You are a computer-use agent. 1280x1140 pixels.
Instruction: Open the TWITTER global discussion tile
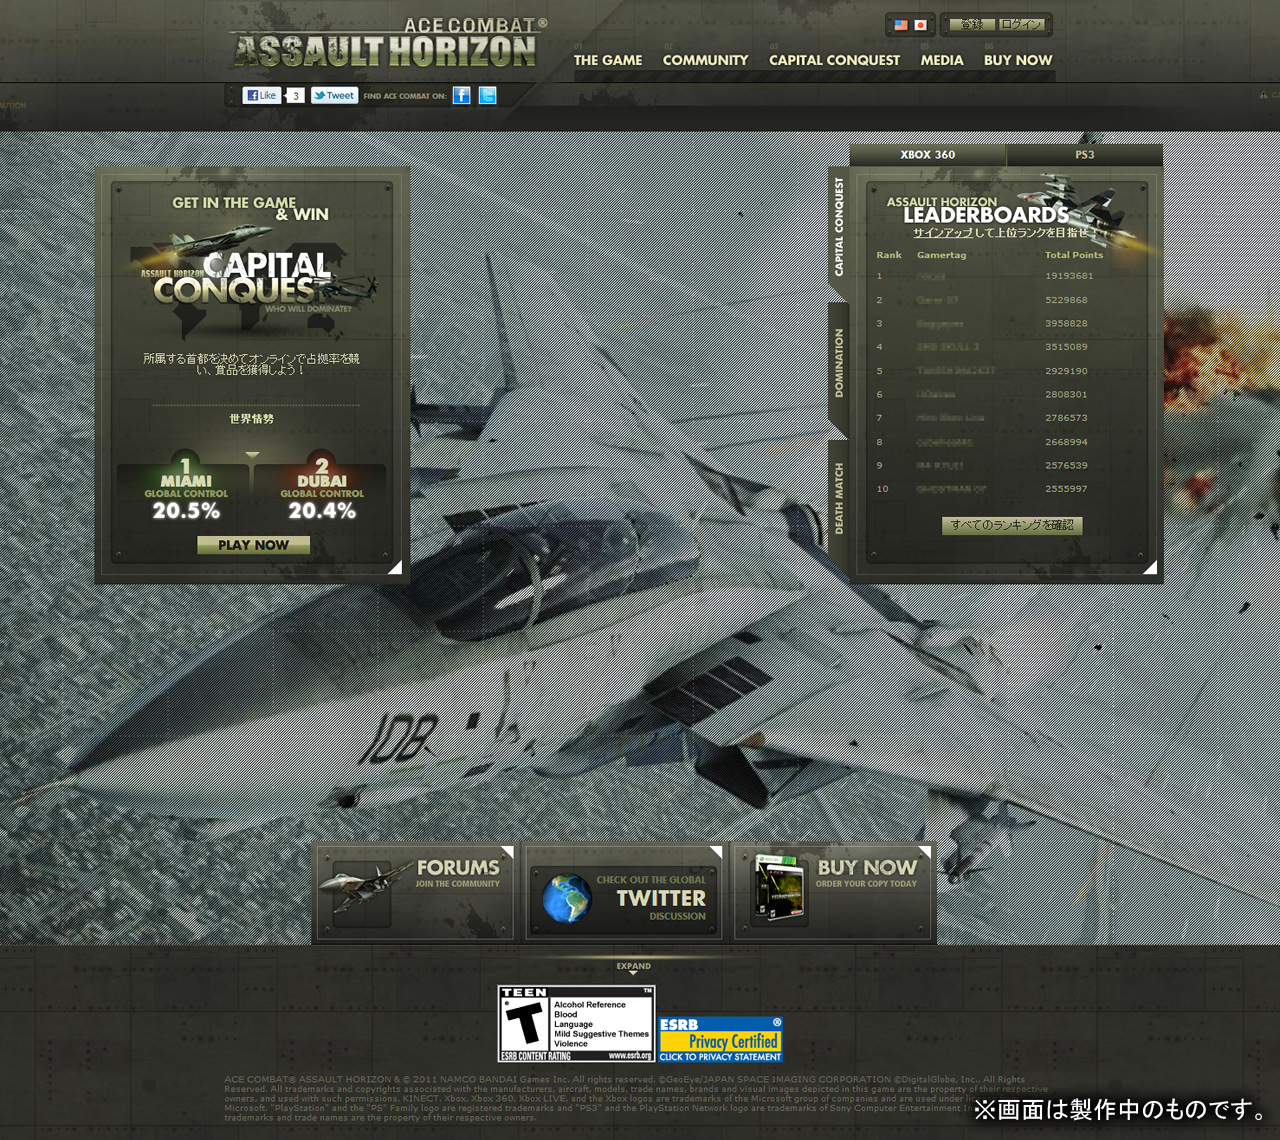tap(624, 893)
